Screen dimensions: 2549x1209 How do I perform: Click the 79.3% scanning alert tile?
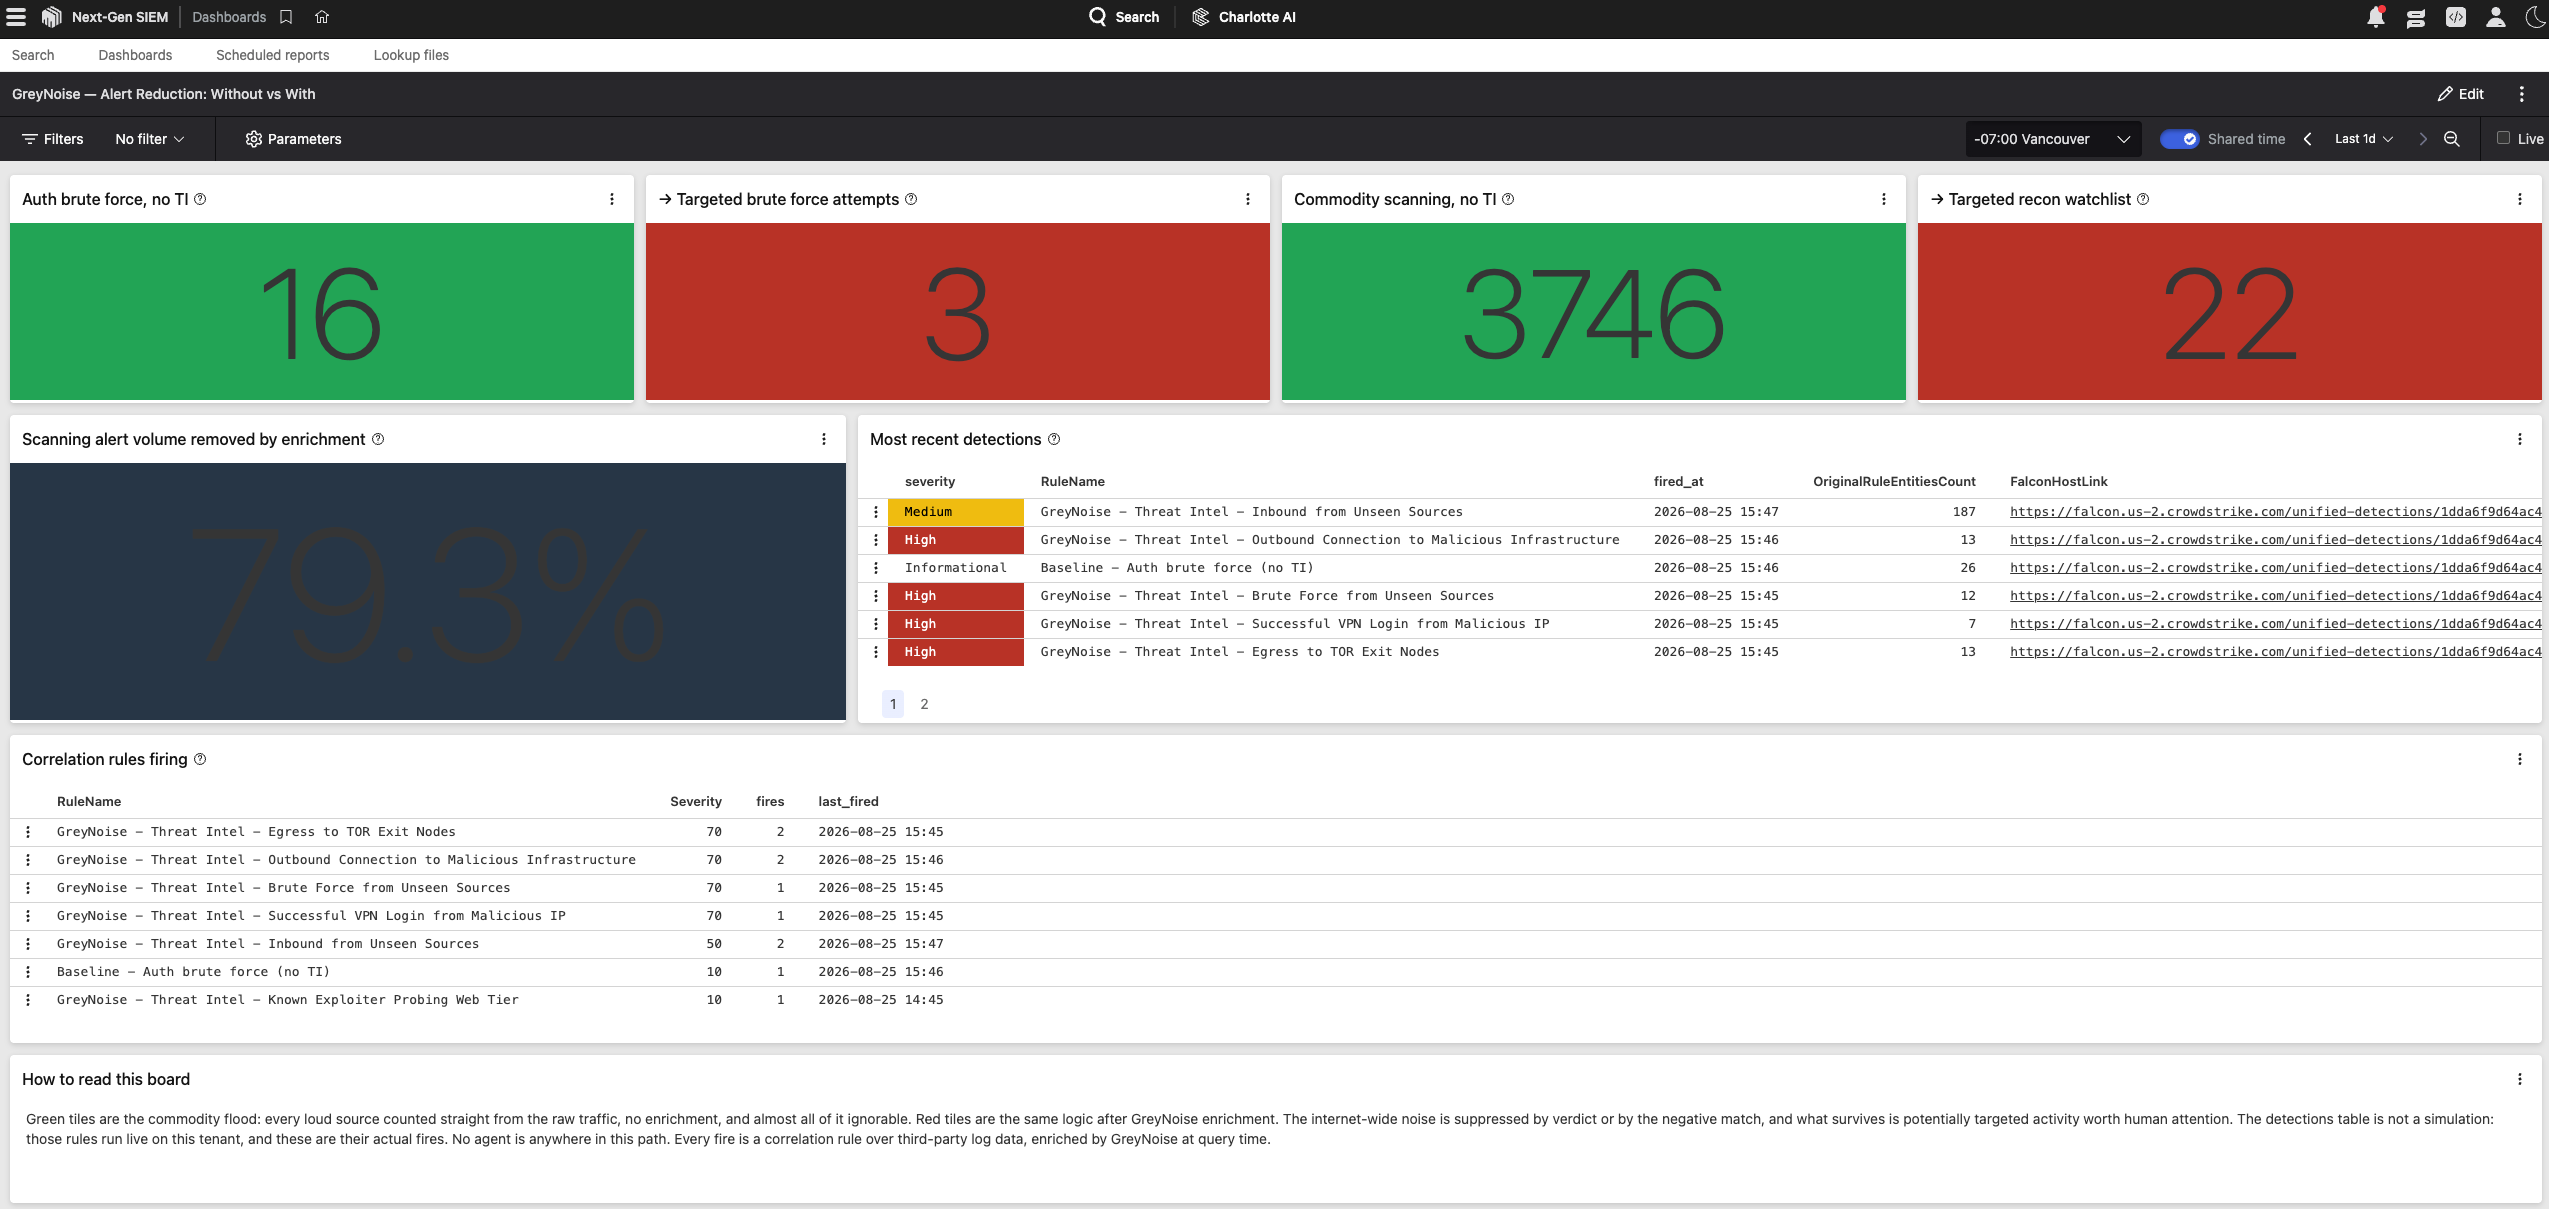[x=428, y=591]
